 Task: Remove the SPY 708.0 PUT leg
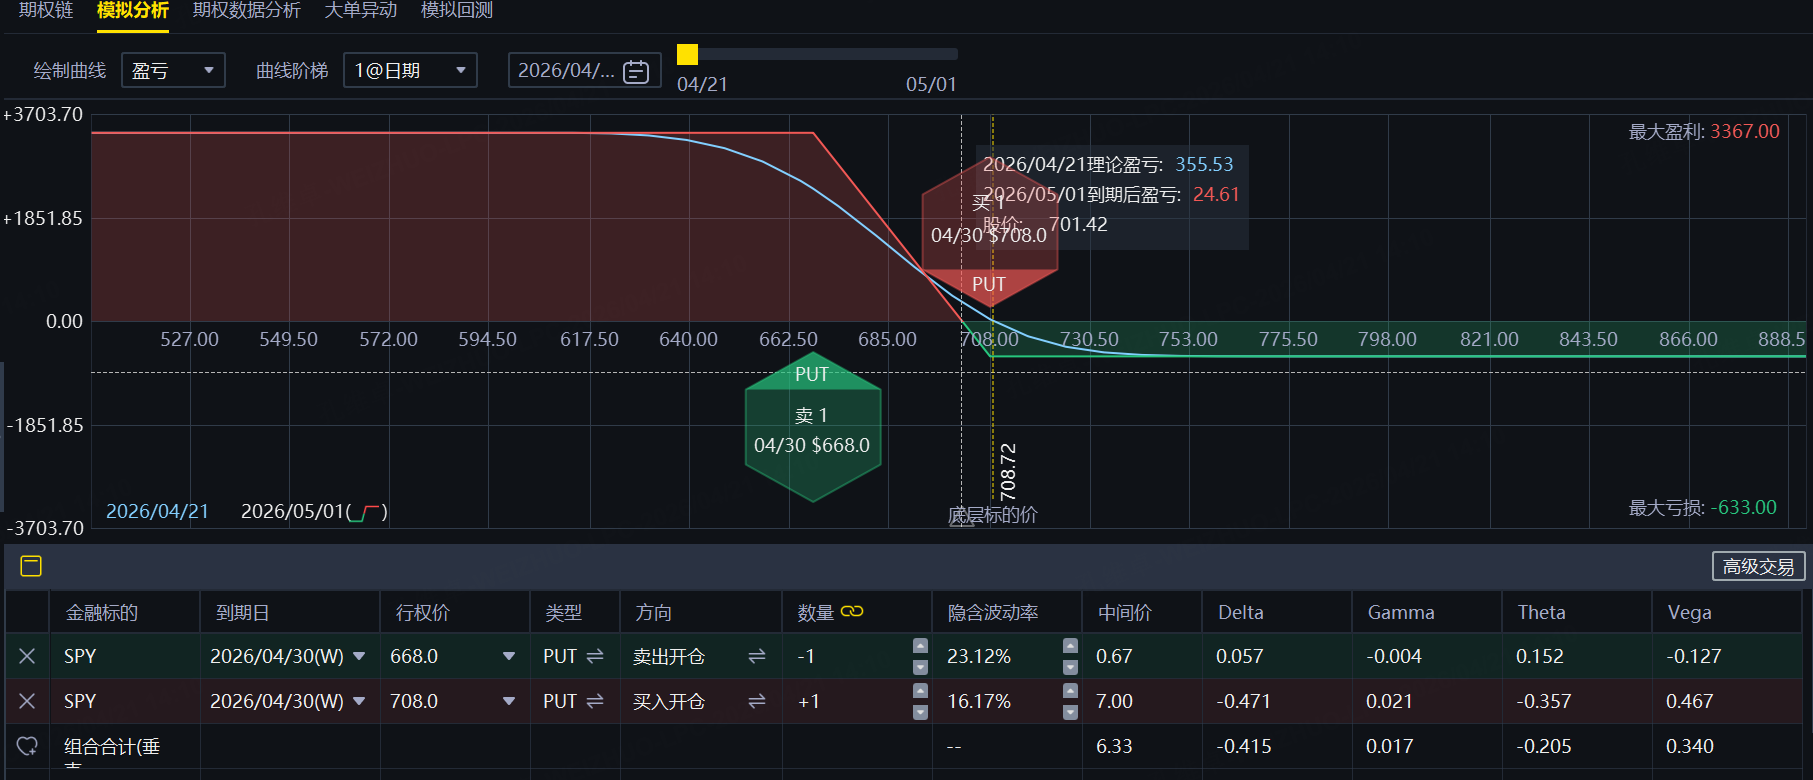(x=27, y=701)
